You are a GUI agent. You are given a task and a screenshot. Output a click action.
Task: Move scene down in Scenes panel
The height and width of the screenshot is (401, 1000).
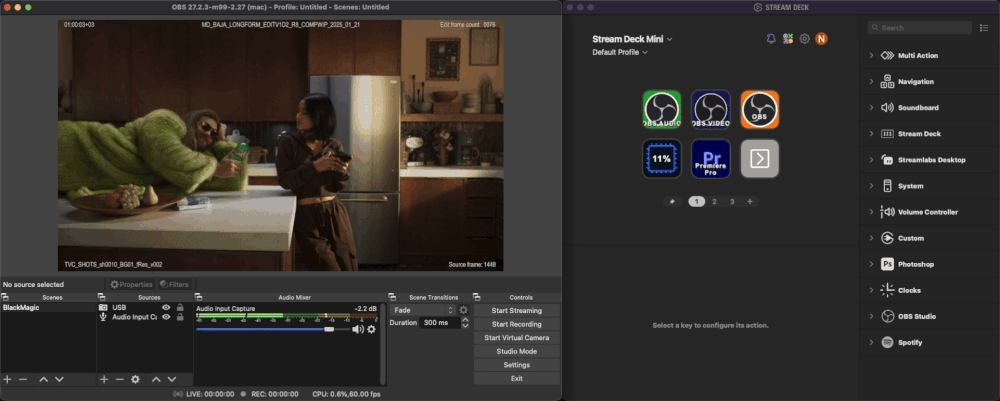pos(59,379)
